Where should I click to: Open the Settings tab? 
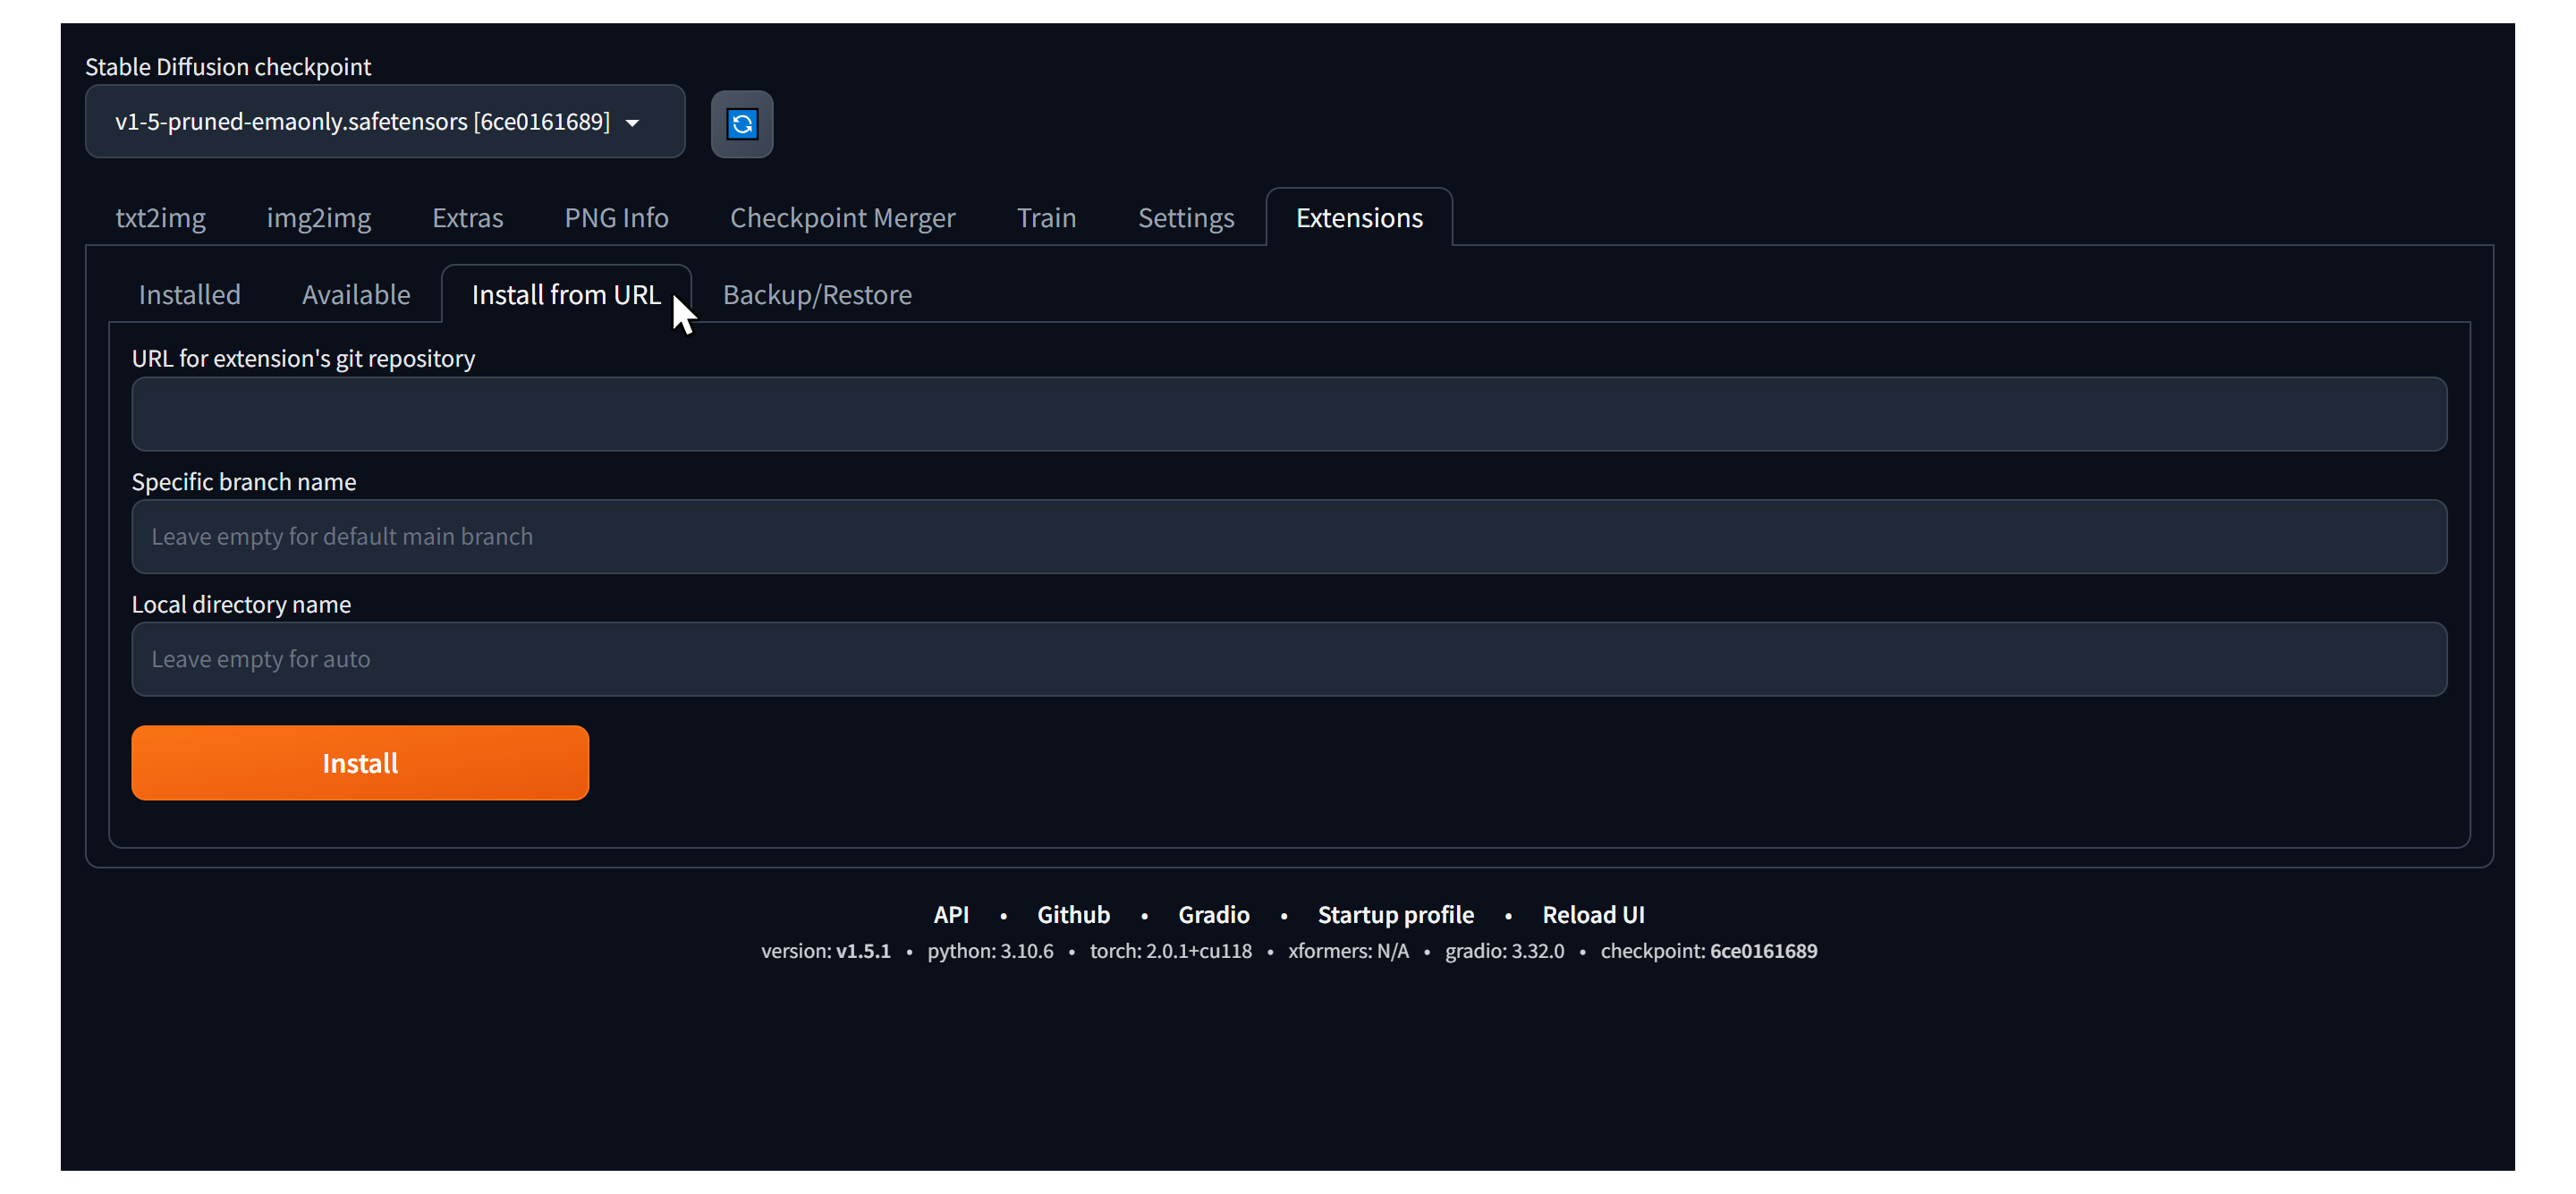coord(1186,218)
